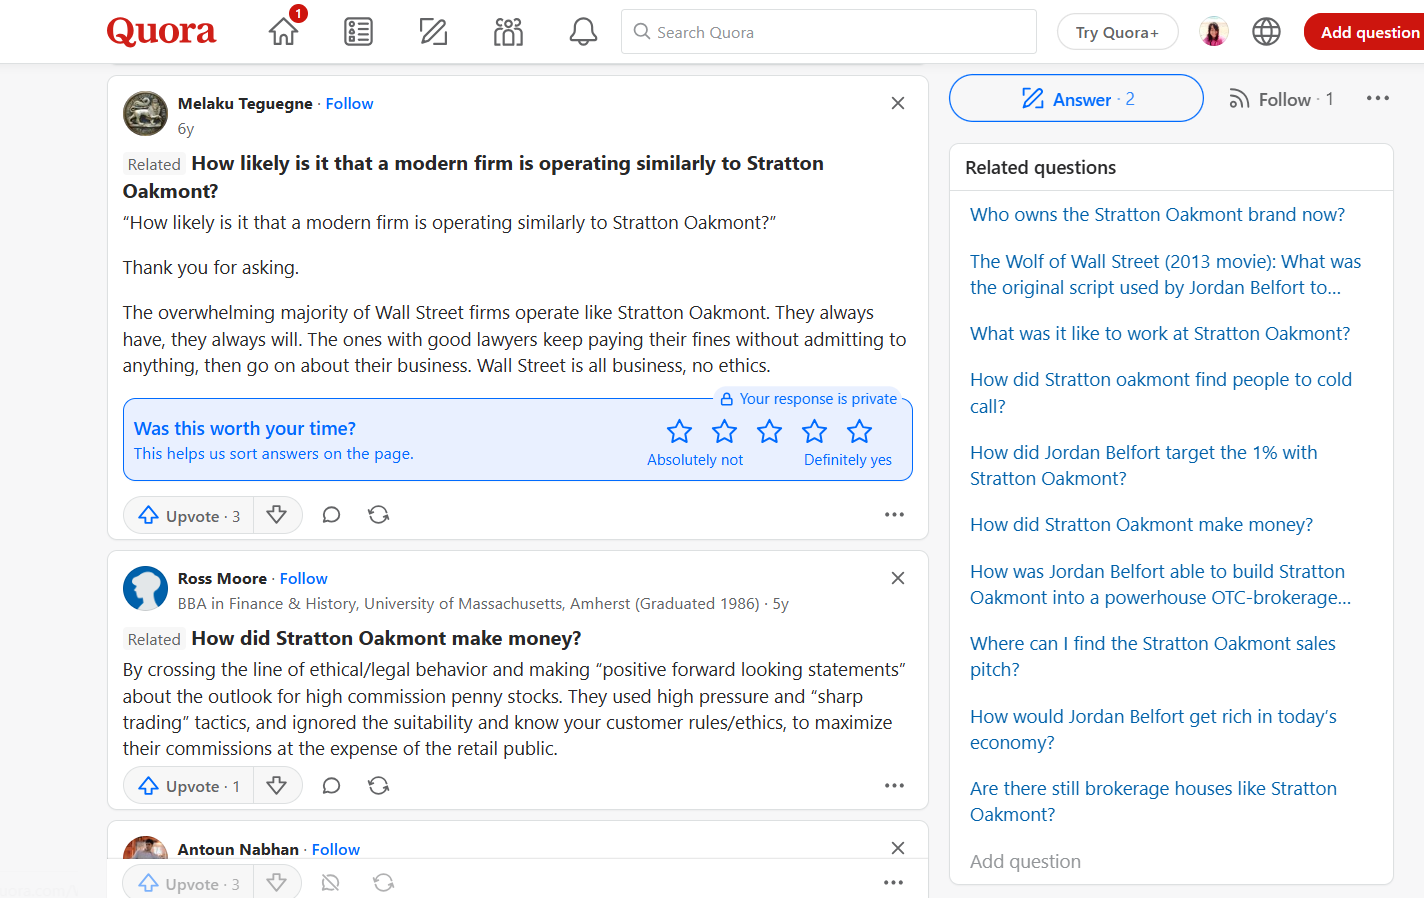Open 'Who owns the Stratton Oakmont brand now?'
The height and width of the screenshot is (898, 1424).
[x=1157, y=214]
